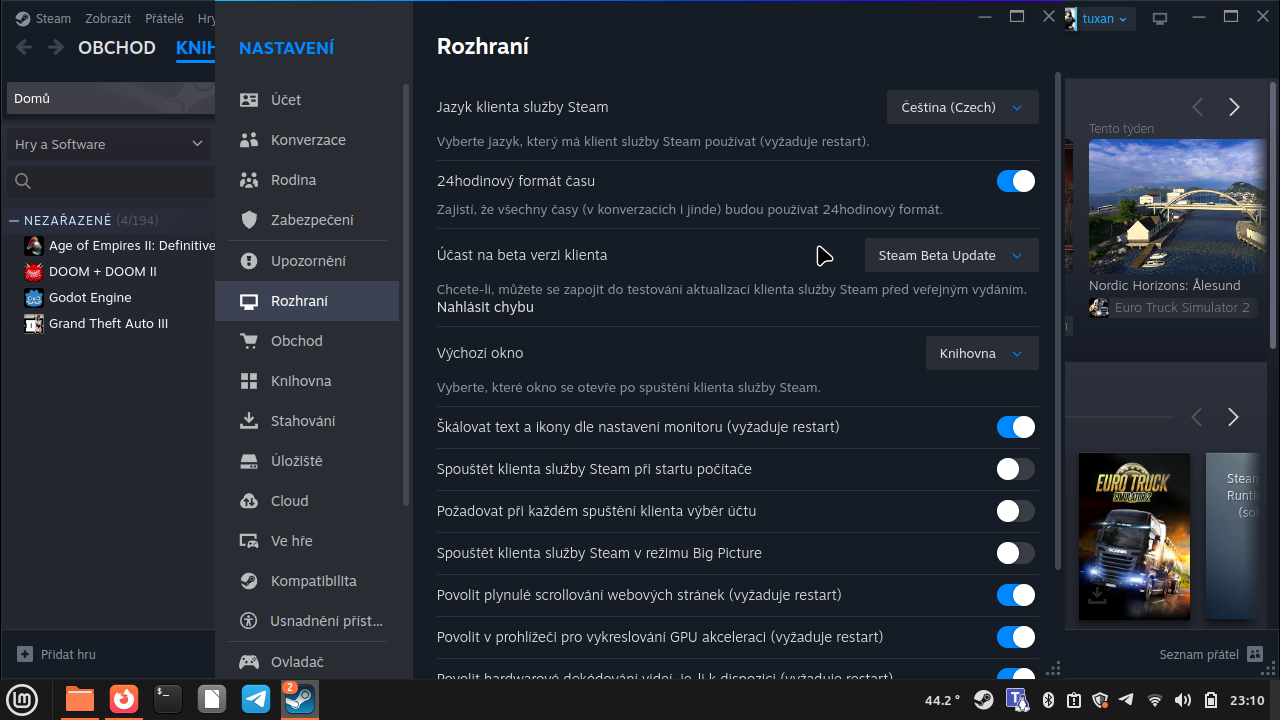
Task: Open Telegram from the taskbar
Action: click(x=256, y=699)
